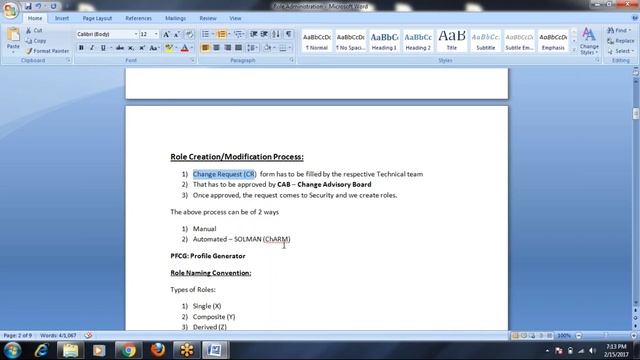Apply the No Spacing style
This screenshot has width=640, height=360.
(x=350, y=41)
